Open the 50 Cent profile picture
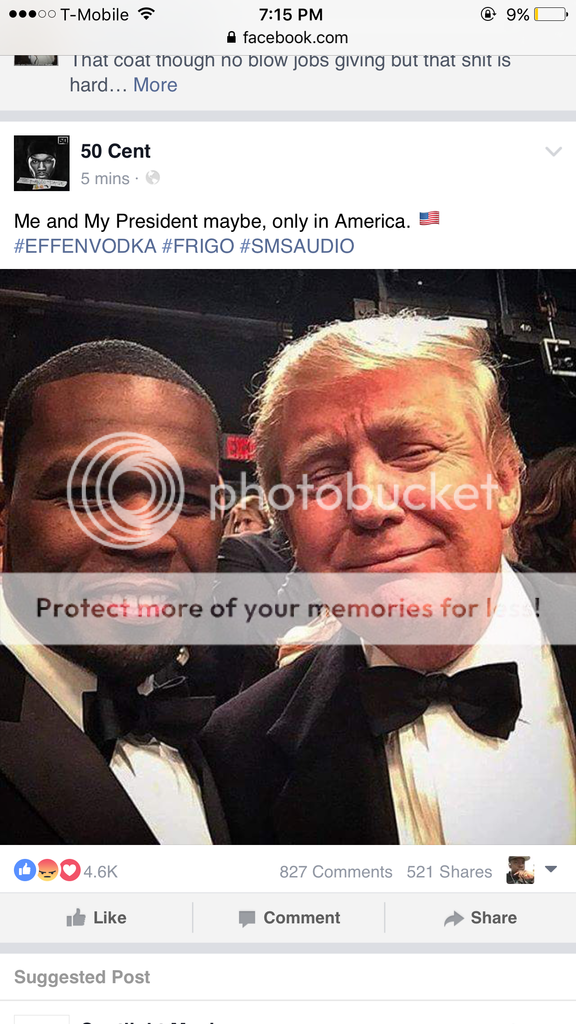 click(x=41, y=163)
